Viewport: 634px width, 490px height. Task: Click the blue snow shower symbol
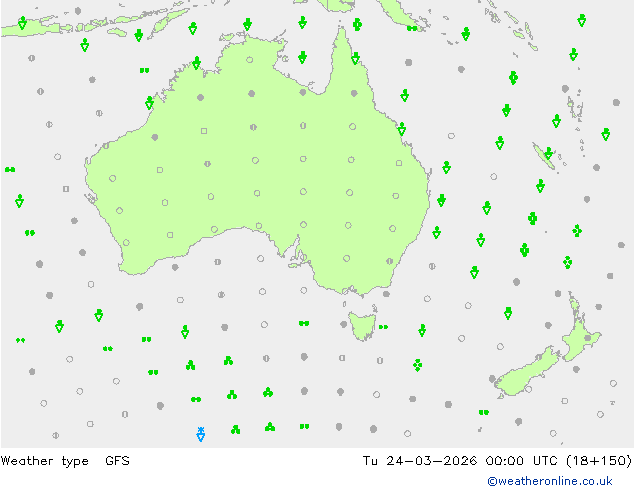(201, 434)
